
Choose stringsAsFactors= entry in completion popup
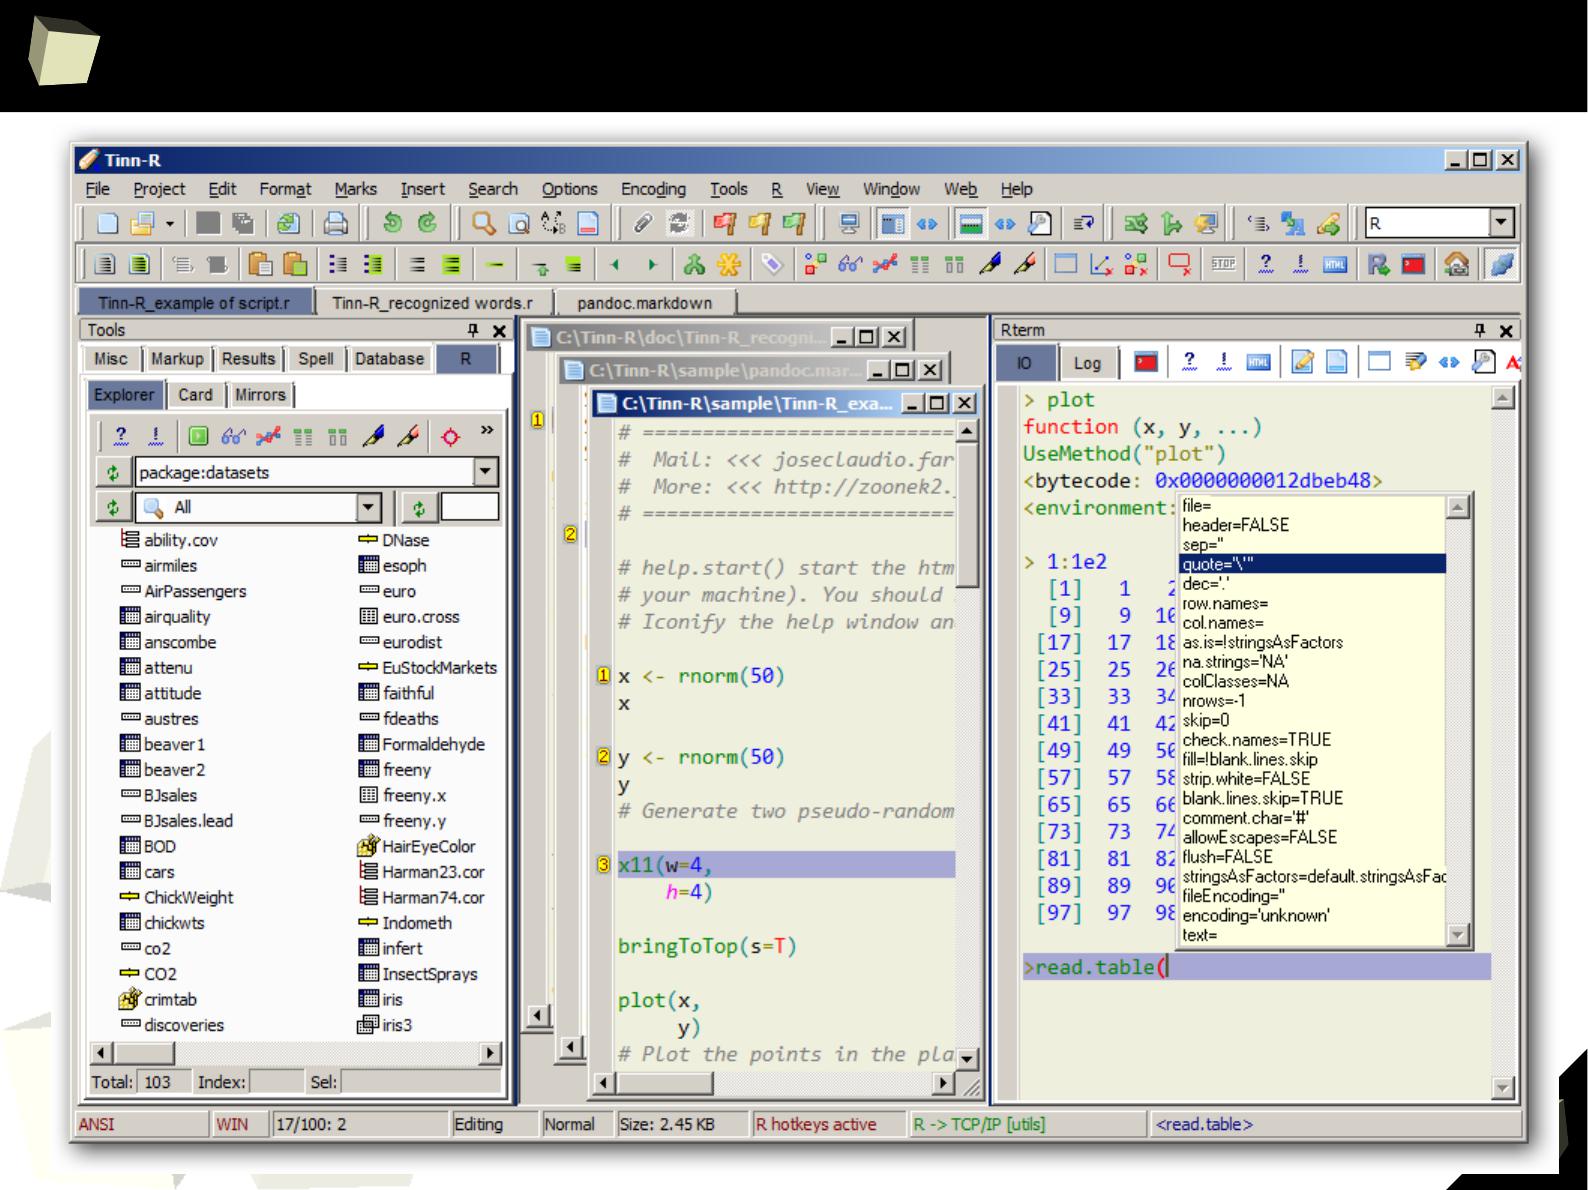(1312, 876)
